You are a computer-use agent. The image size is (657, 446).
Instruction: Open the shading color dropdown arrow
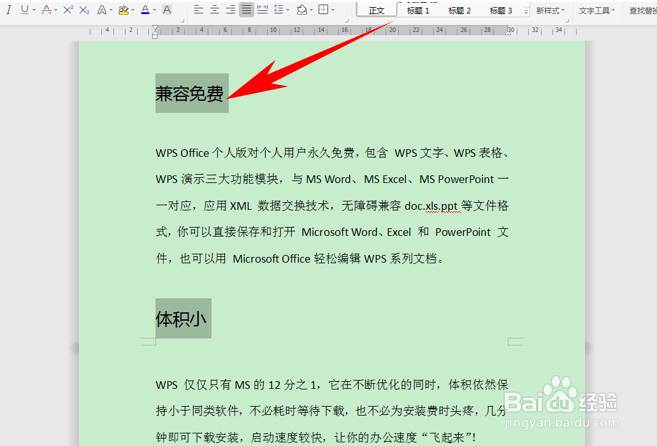[x=311, y=10]
